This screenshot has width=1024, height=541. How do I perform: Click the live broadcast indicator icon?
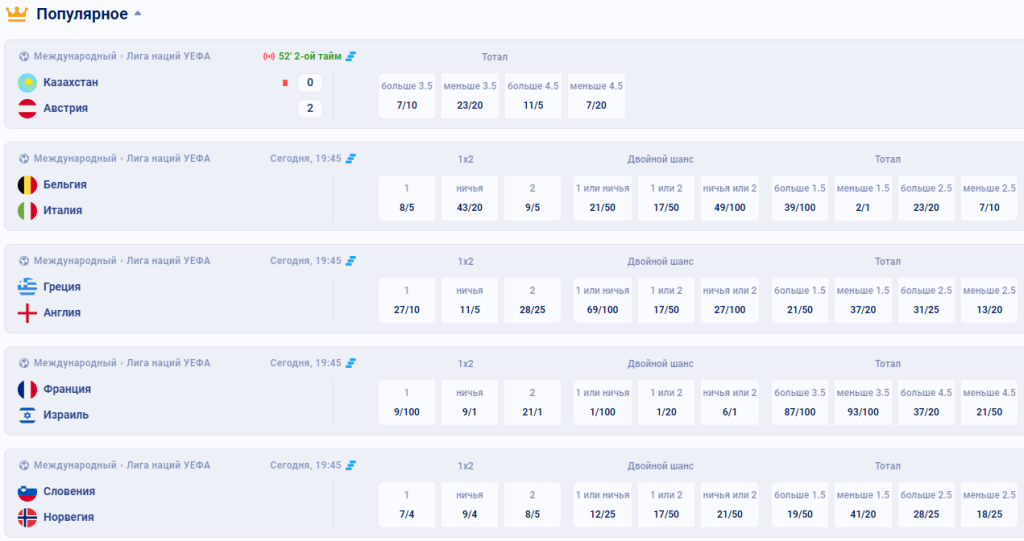pyautogui.click(x=268, y=57)
